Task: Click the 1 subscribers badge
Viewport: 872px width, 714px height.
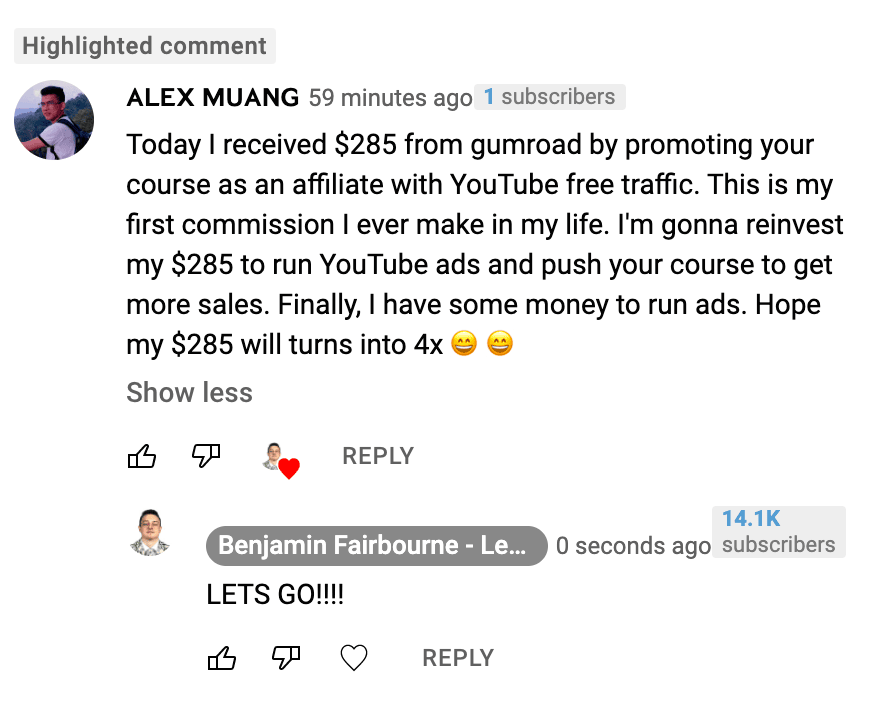Action: [x=549, y=97]
